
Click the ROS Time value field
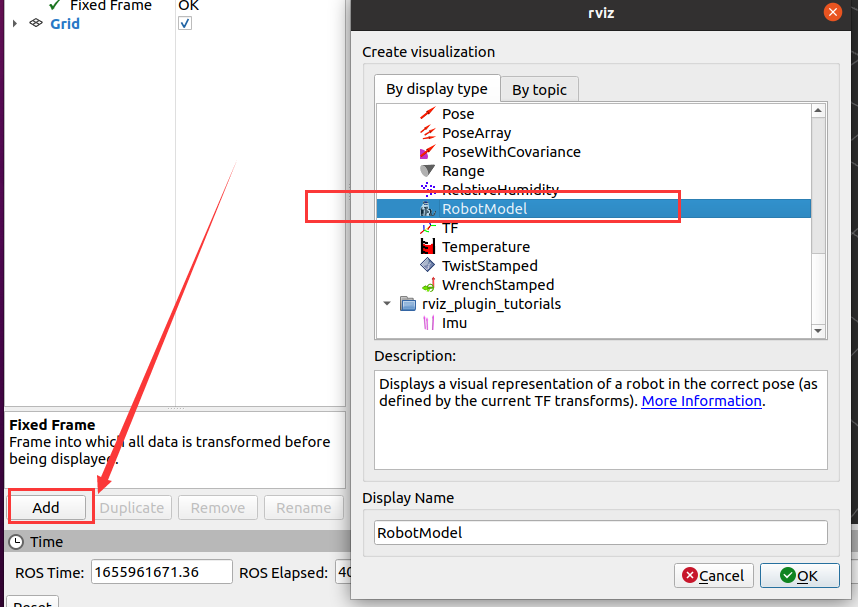point(161,572)
